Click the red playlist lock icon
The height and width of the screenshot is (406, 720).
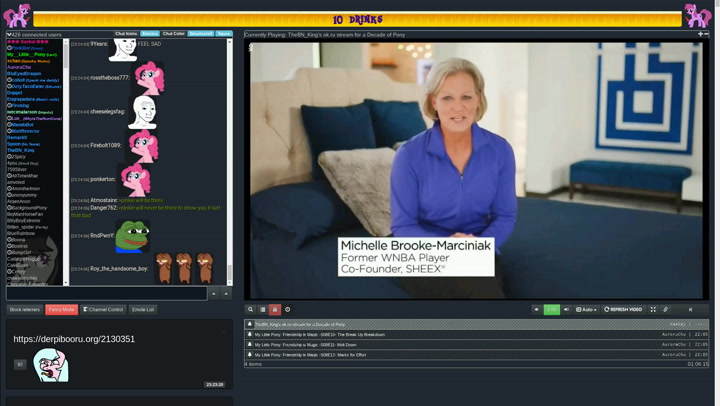[275, 310]
